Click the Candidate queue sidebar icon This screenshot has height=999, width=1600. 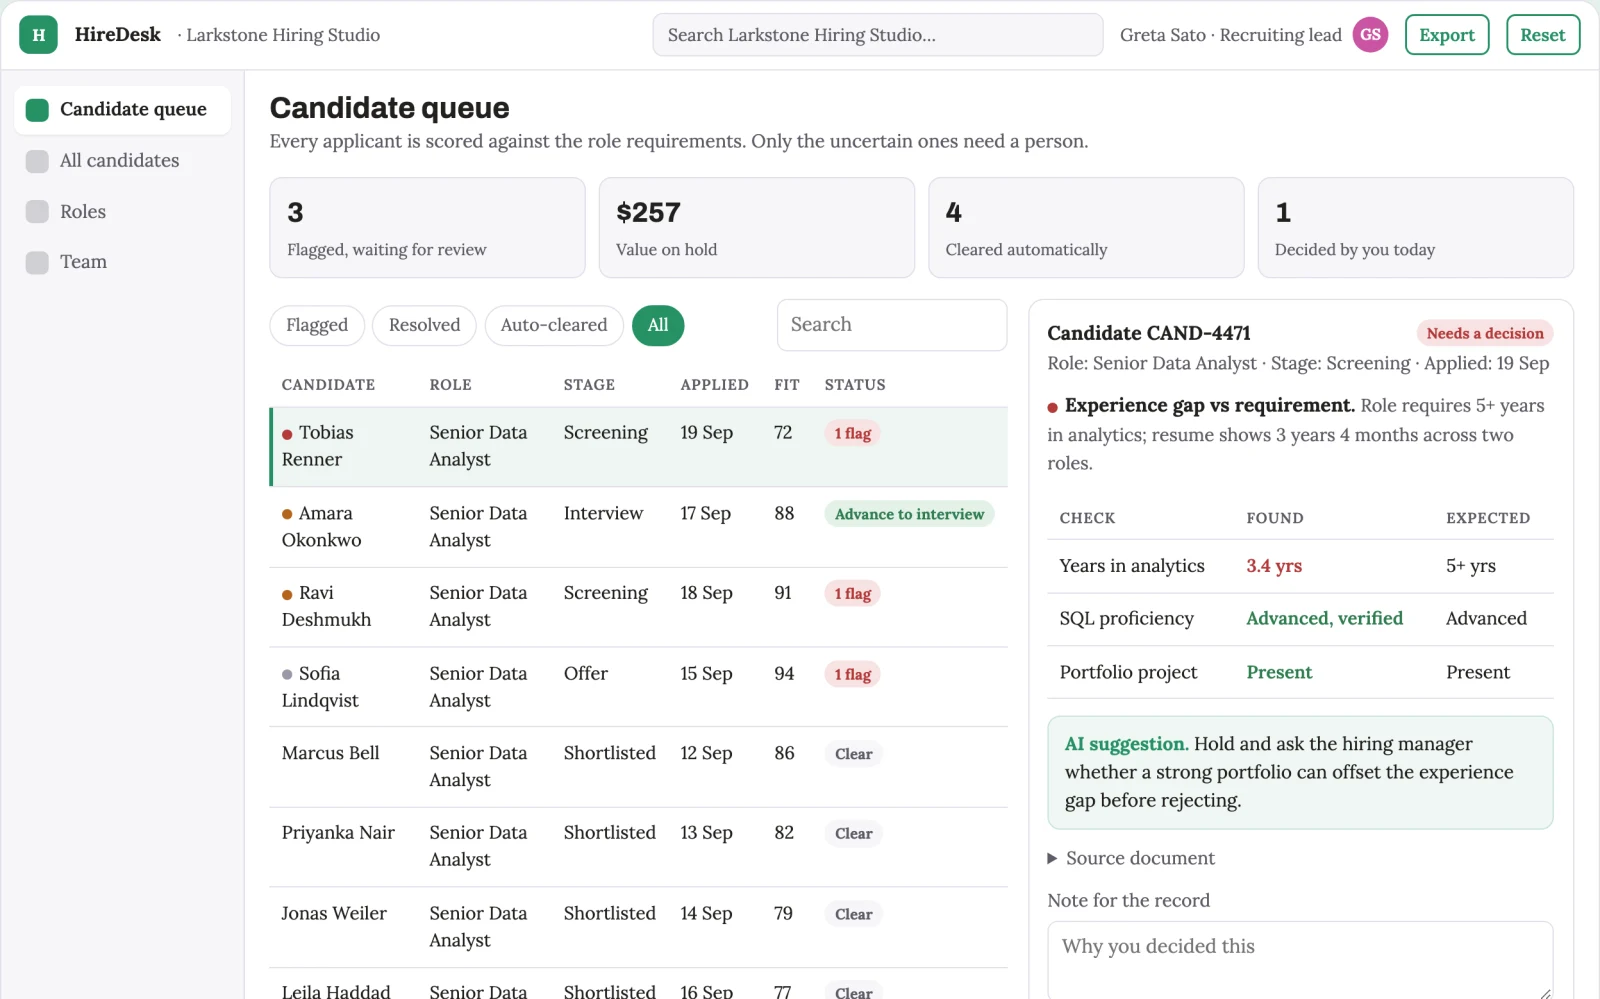click(37, 110)
